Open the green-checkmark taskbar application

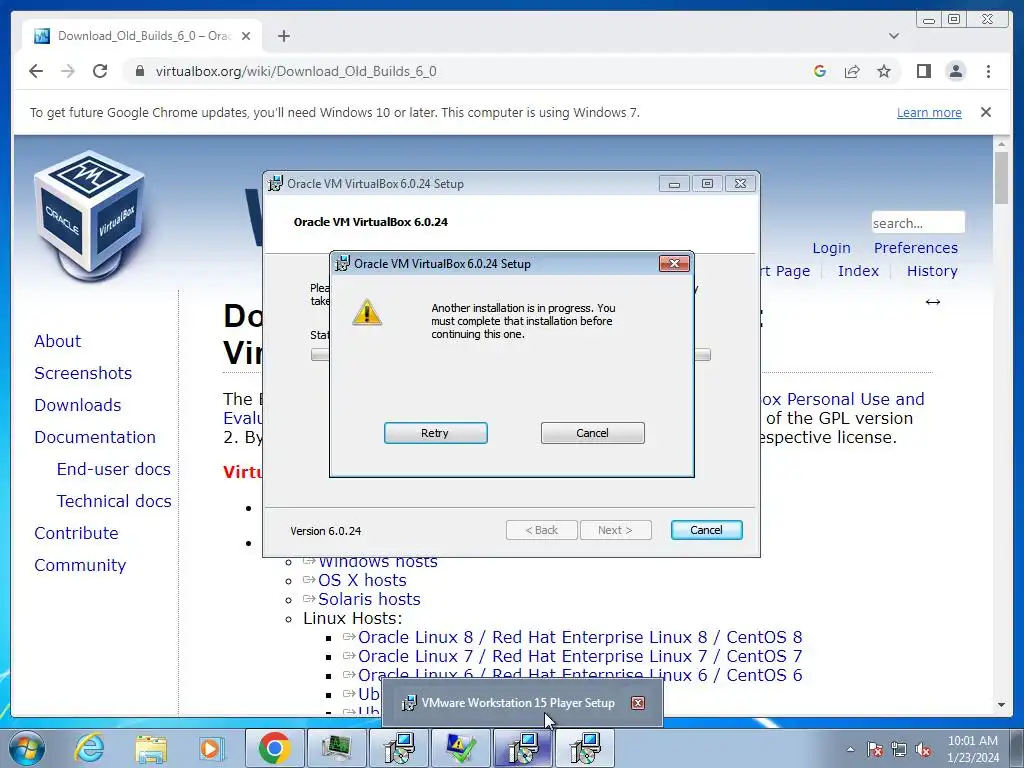click(x=460, y=748)
